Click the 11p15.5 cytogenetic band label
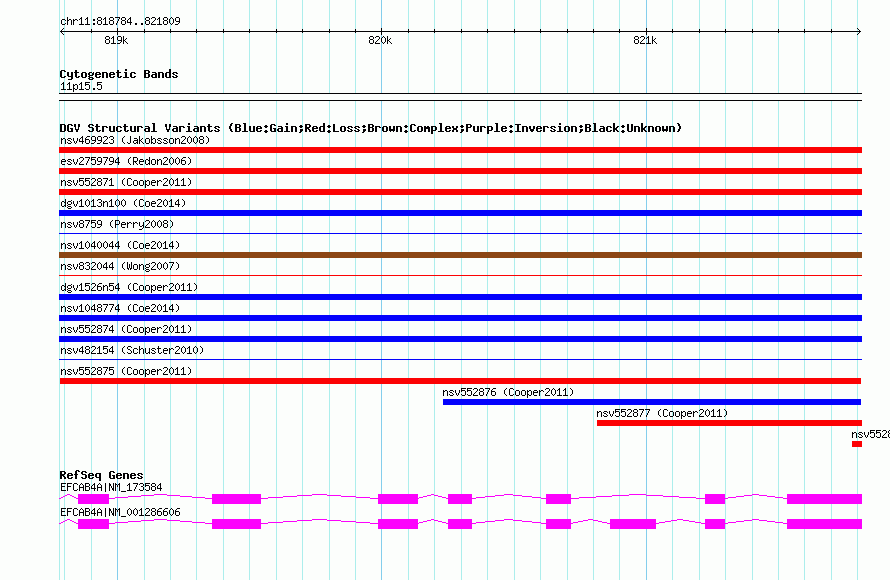Image resolution: width=890 pixels, height=580 pixels. coord(81,86)
